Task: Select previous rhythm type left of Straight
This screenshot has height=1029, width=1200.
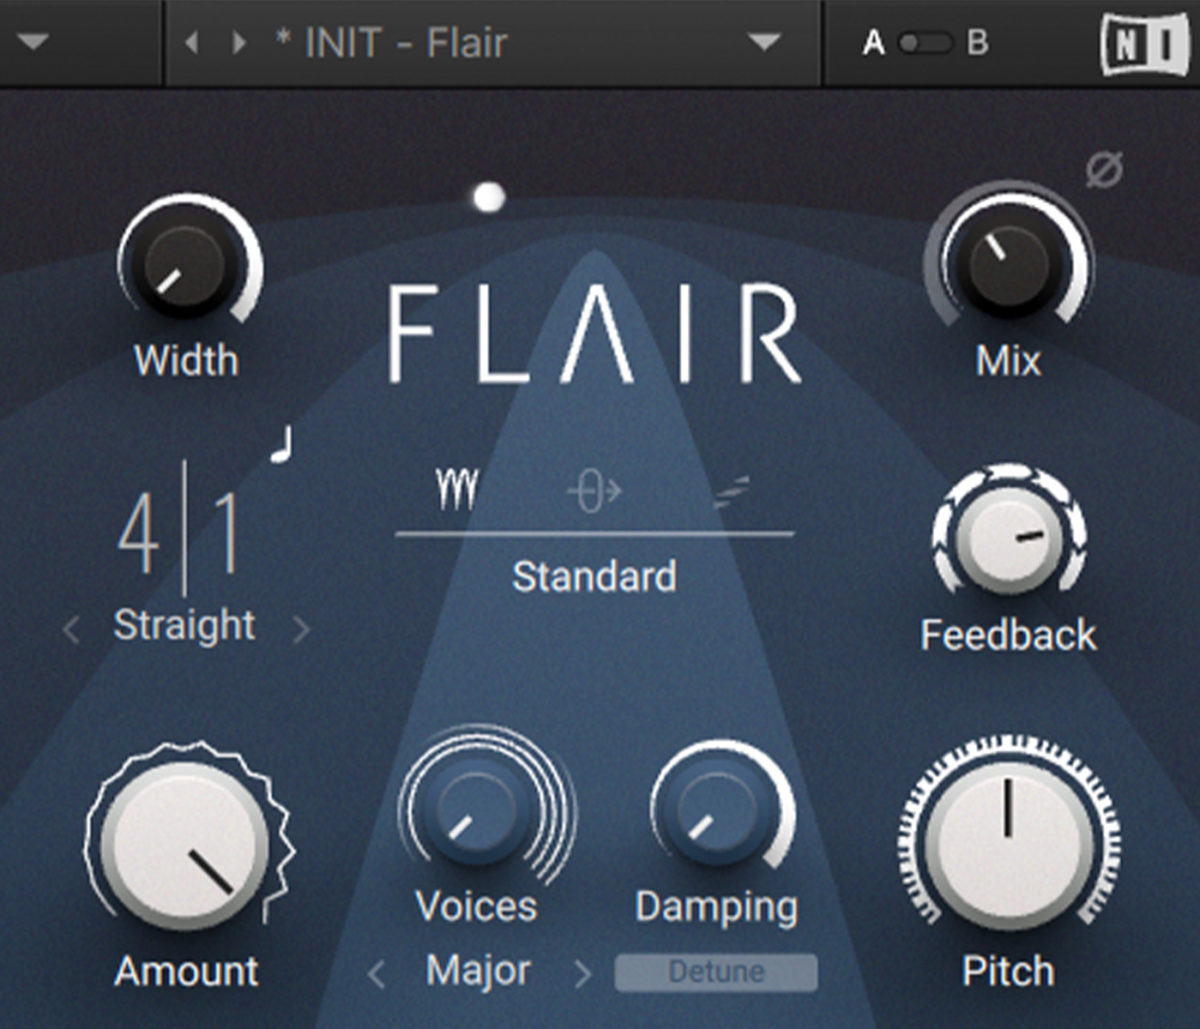Action: (x=71, y=630)
